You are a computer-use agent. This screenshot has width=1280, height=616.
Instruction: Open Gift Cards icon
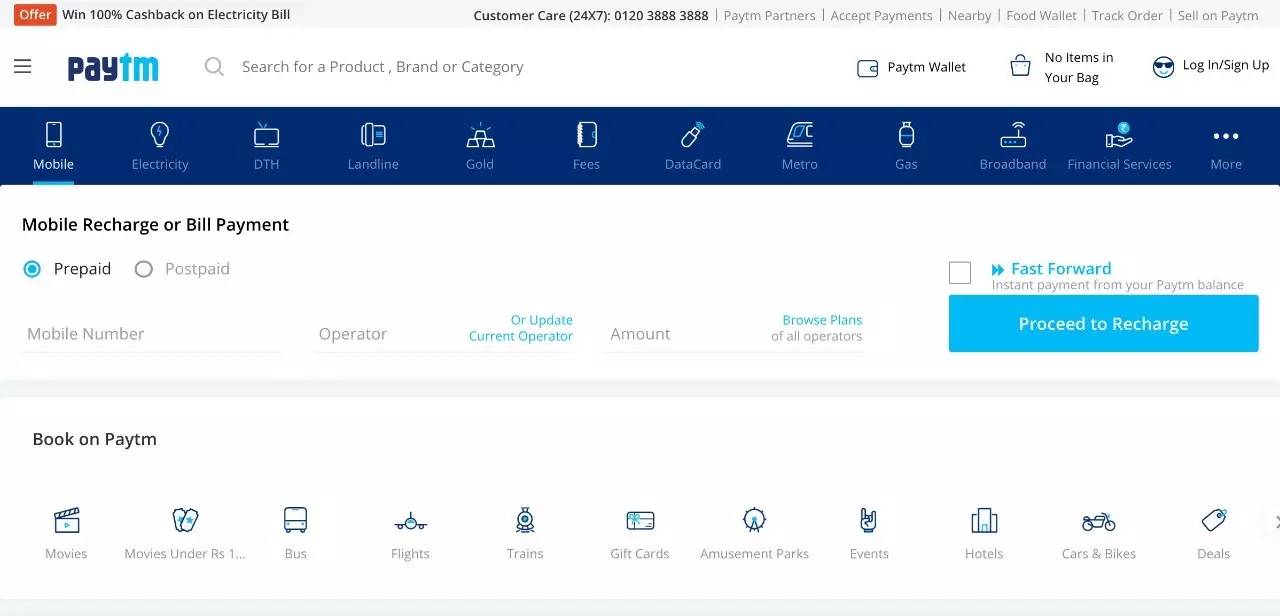coord(640,520)
